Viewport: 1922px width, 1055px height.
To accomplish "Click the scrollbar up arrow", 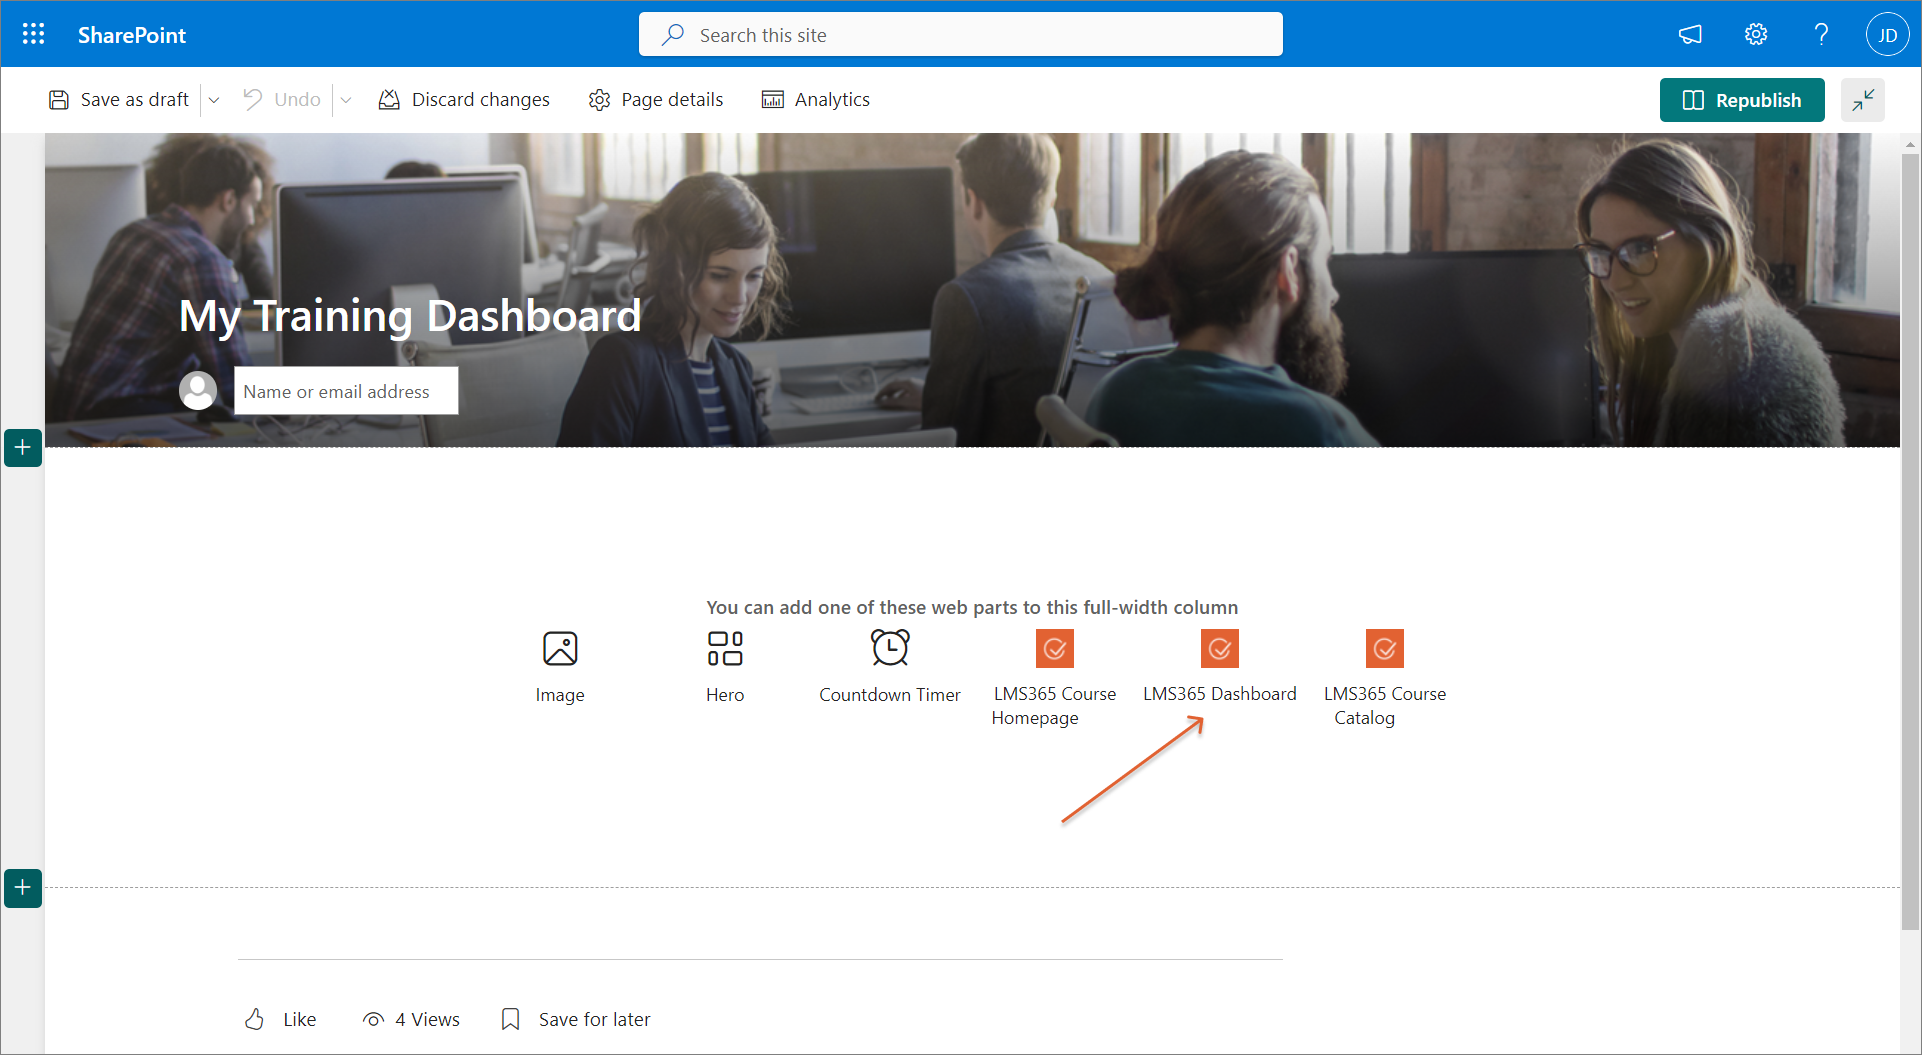I will tap(1911, 144).
